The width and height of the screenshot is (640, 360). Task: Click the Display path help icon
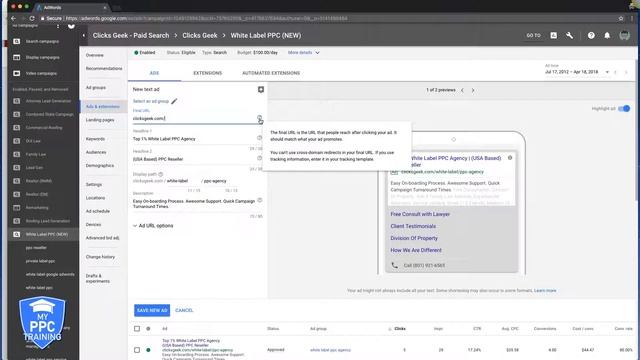[160, 174]
